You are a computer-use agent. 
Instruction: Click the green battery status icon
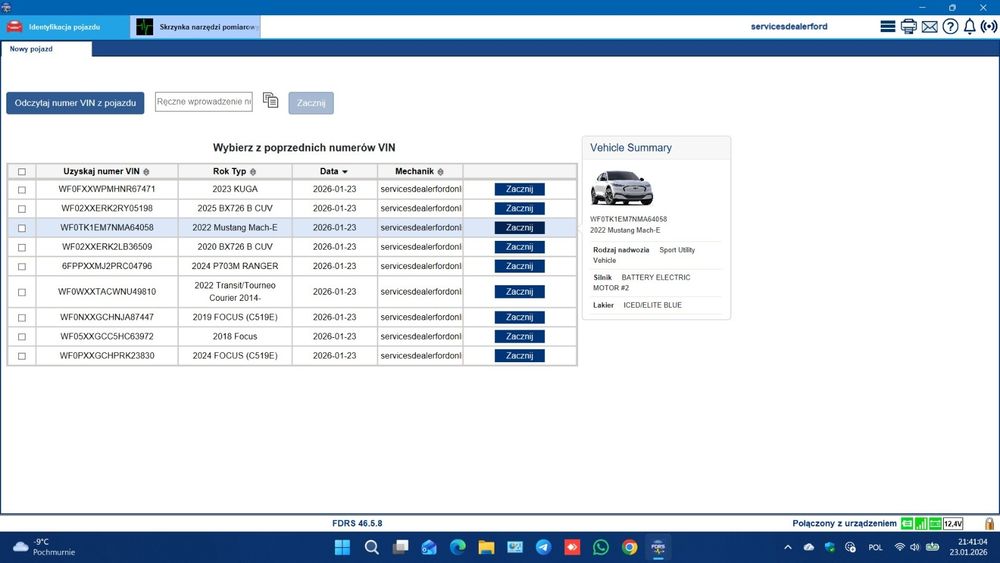935,523
